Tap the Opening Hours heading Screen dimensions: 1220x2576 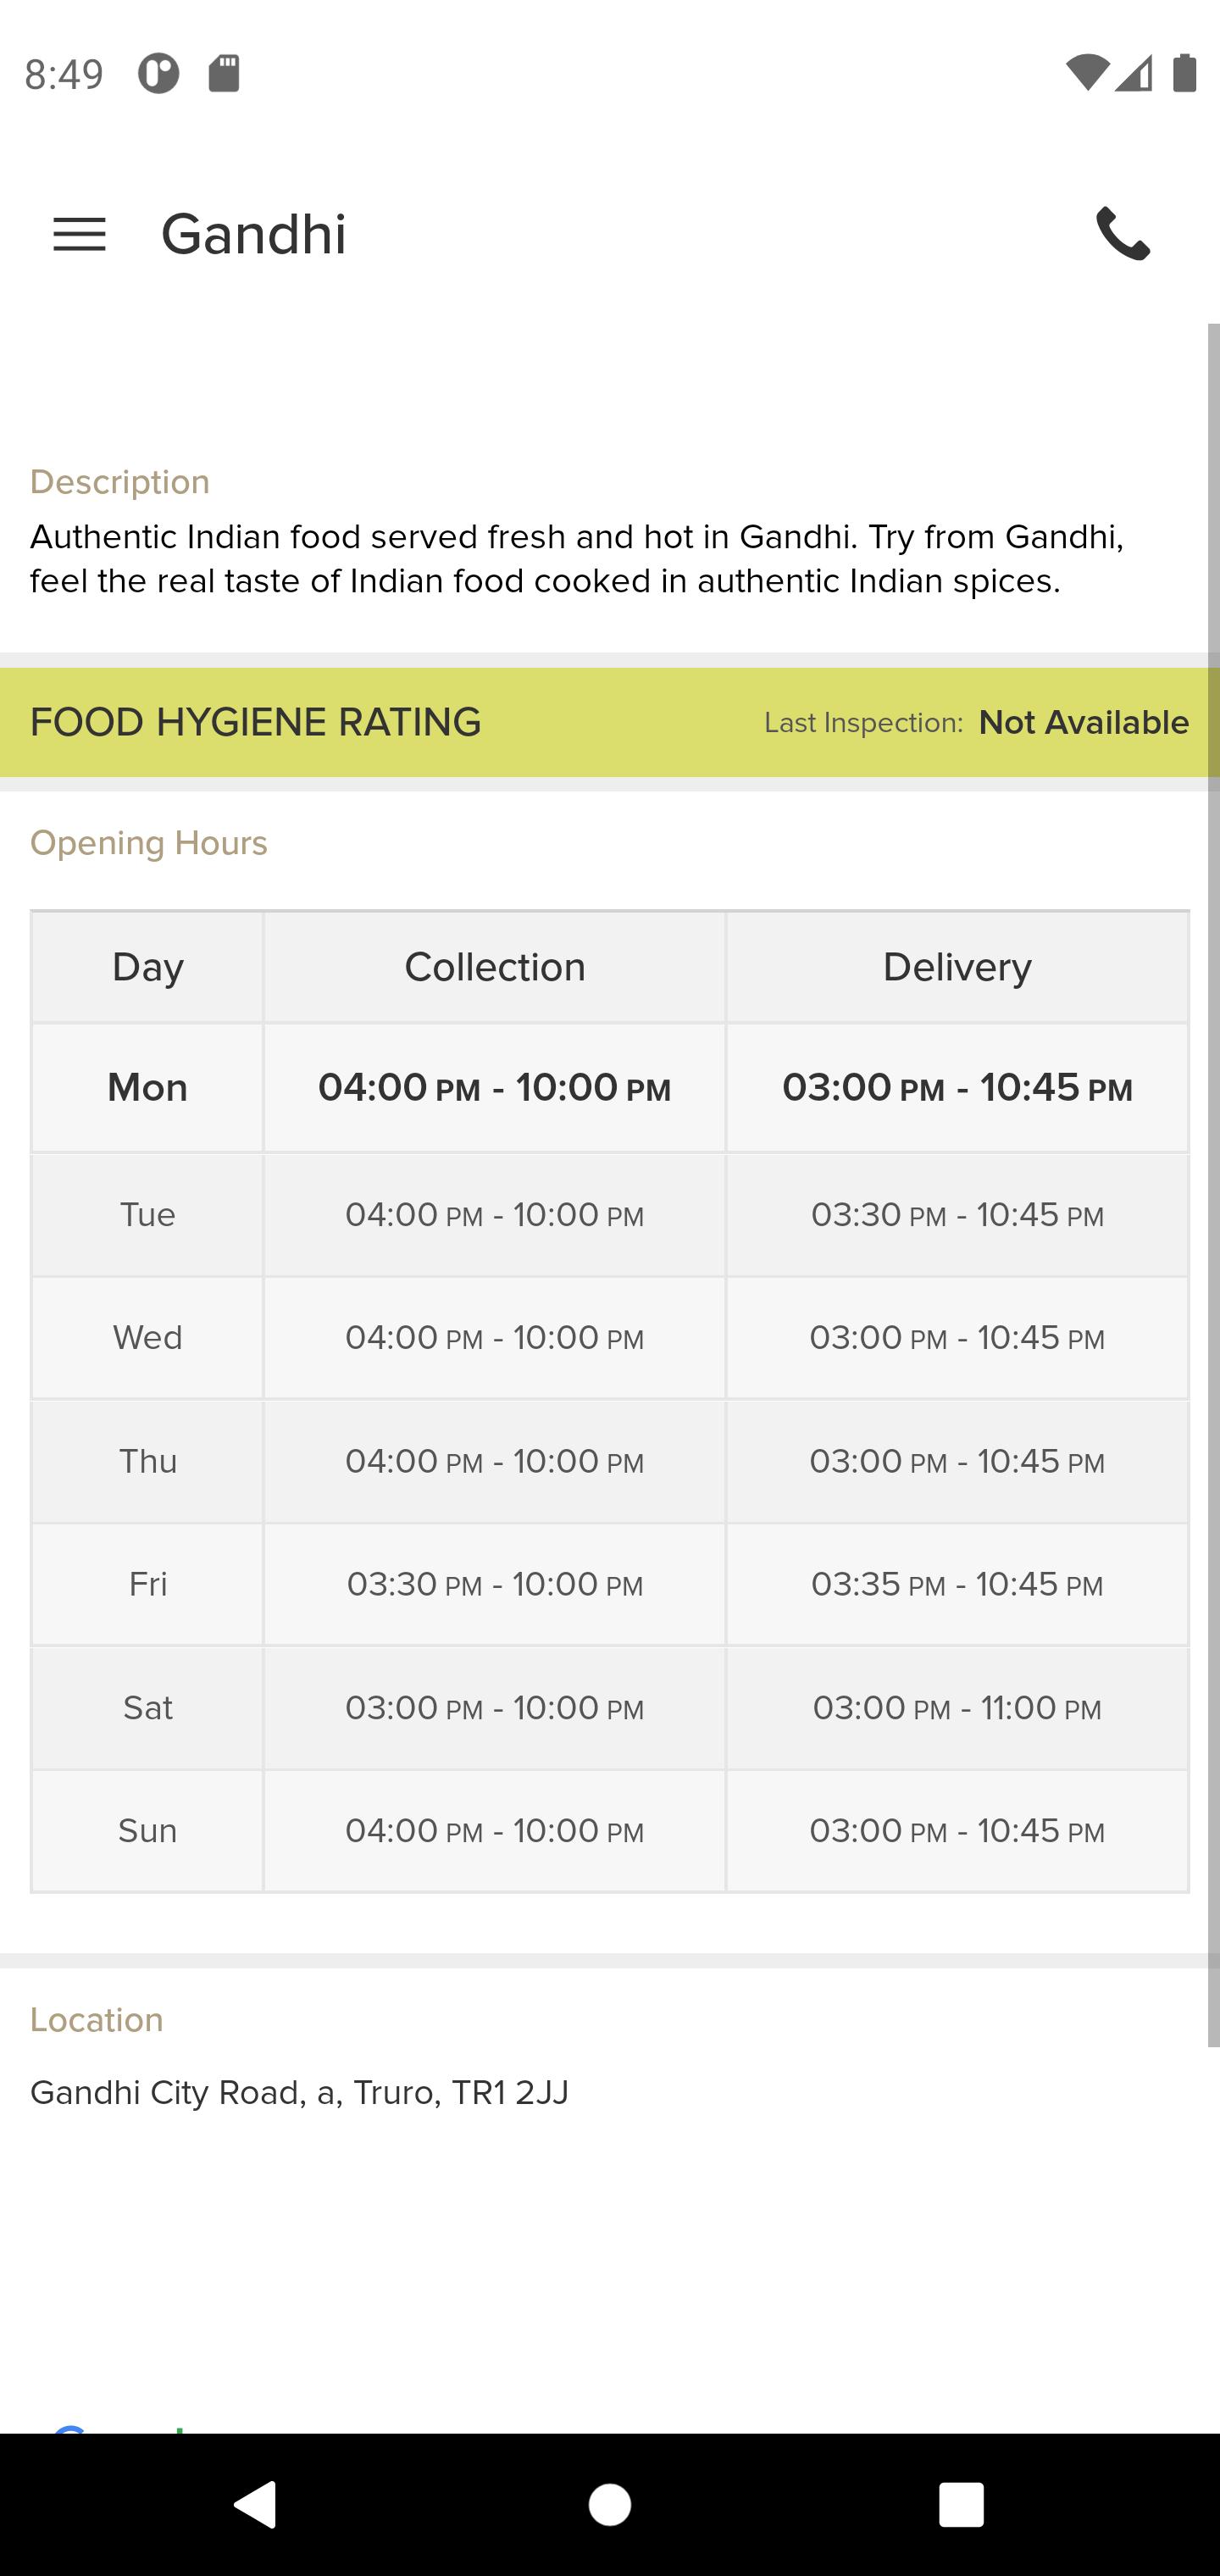click(149, 843)
